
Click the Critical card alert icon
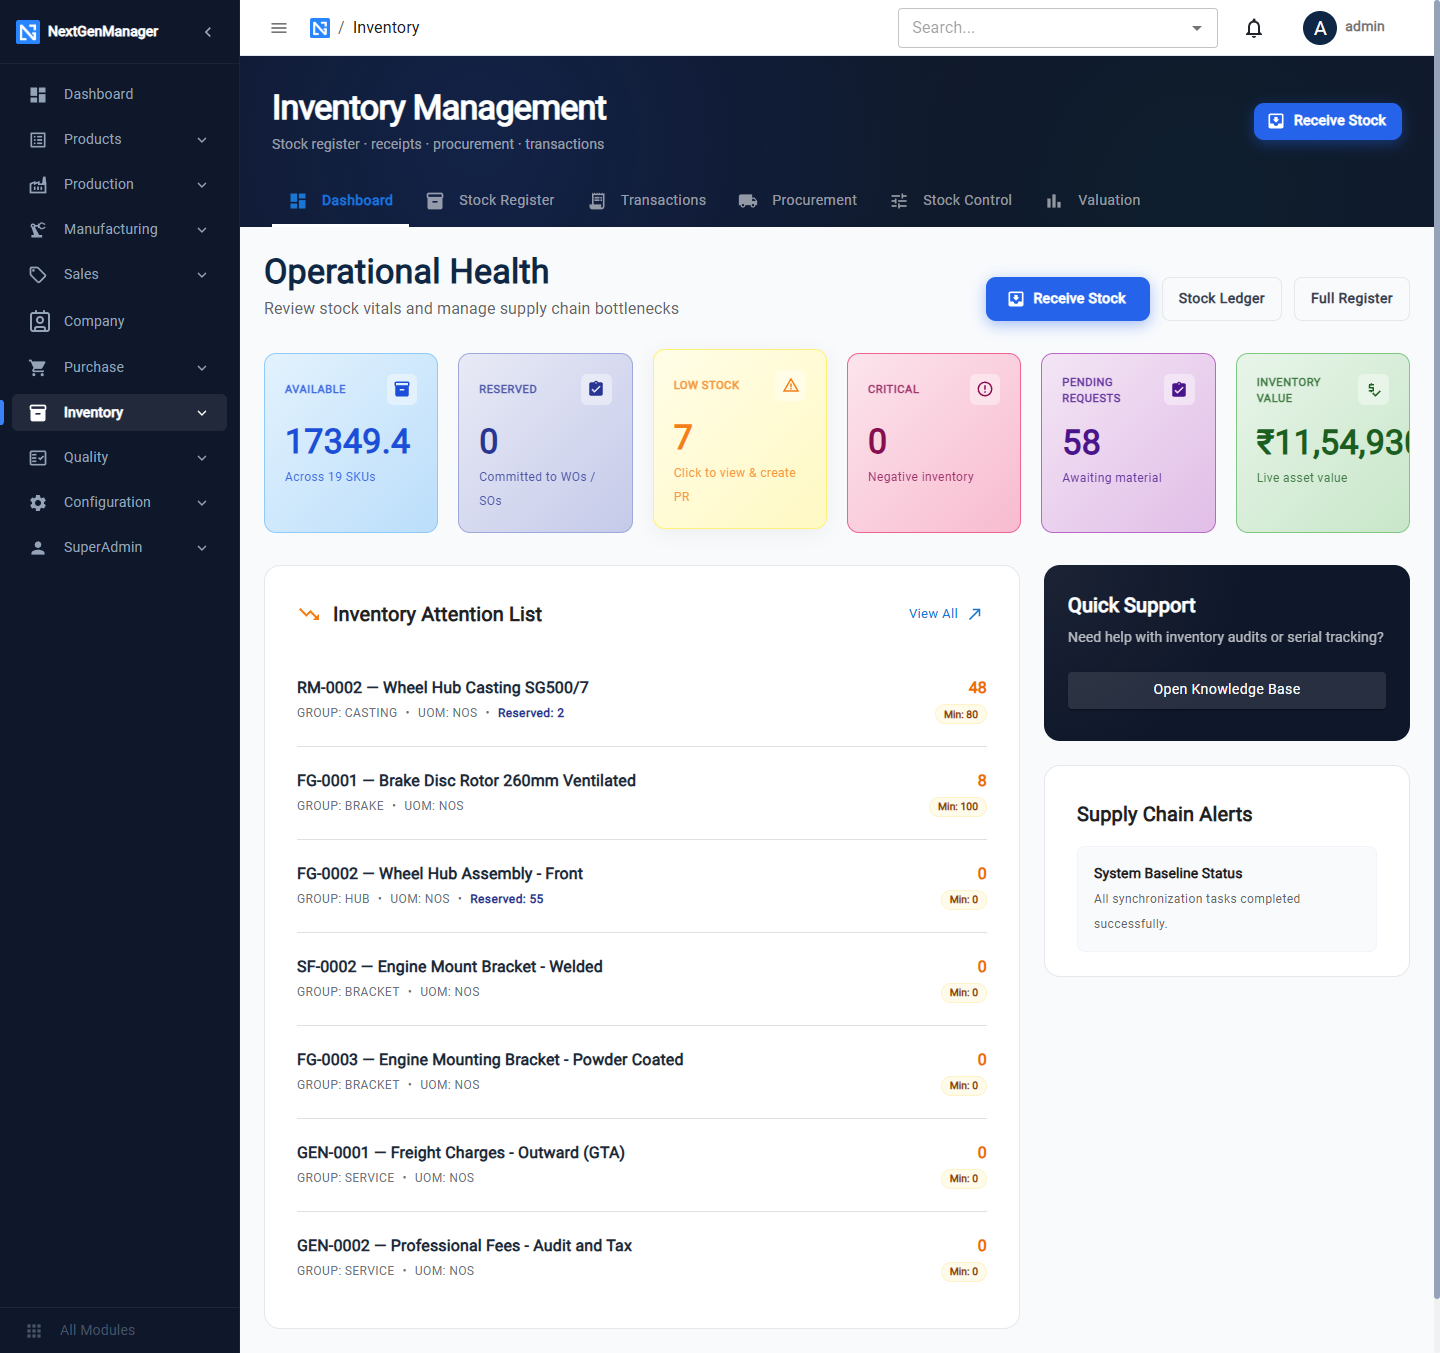[985, 389]
